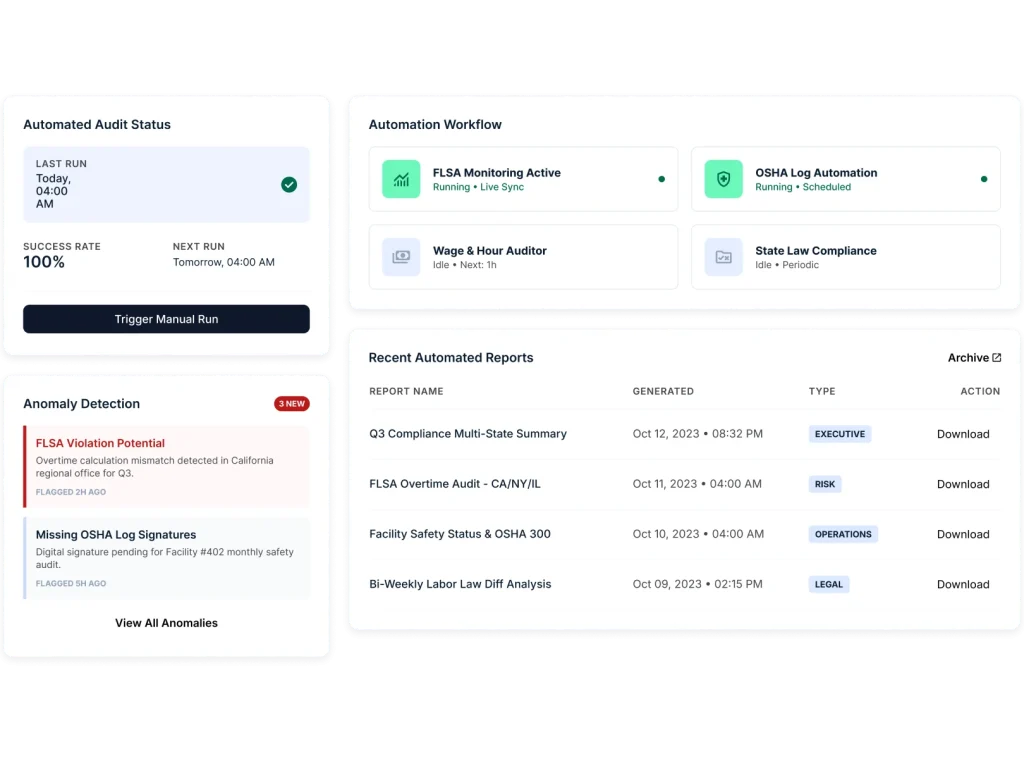Open View All Anomalies
Image resolution: width=1024 pixels, height=759 pixels.
pyautogui.click(x=166, y=623)
